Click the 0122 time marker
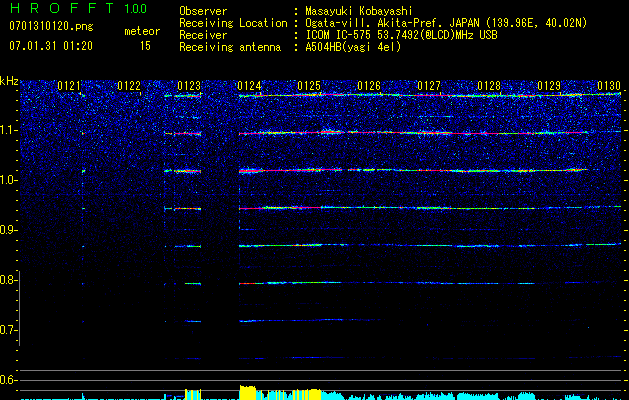This screenshot has width=629, height=400. pyautogui.click(x=129, y=86)
